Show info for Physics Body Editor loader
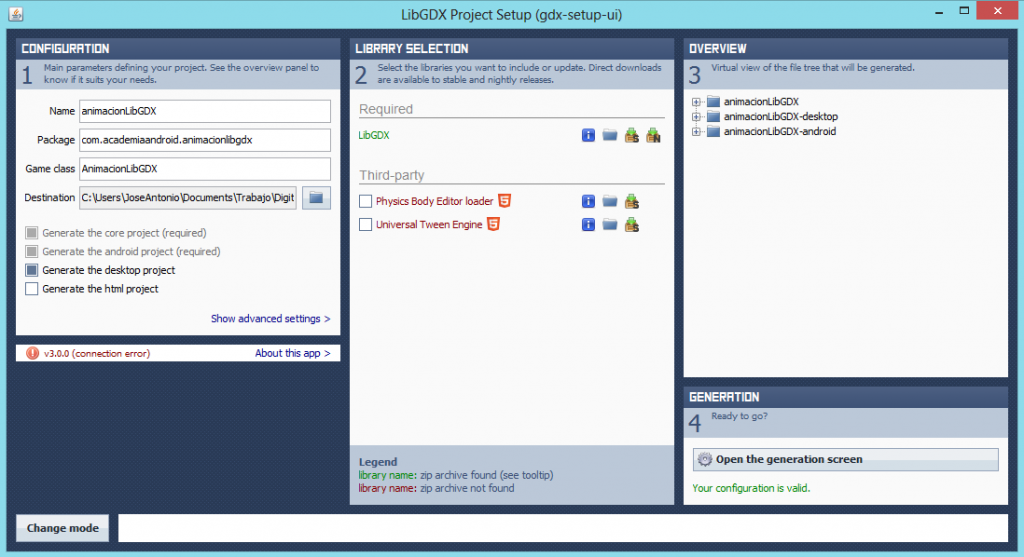The image size is (1024, 557). tap(588, 201)
